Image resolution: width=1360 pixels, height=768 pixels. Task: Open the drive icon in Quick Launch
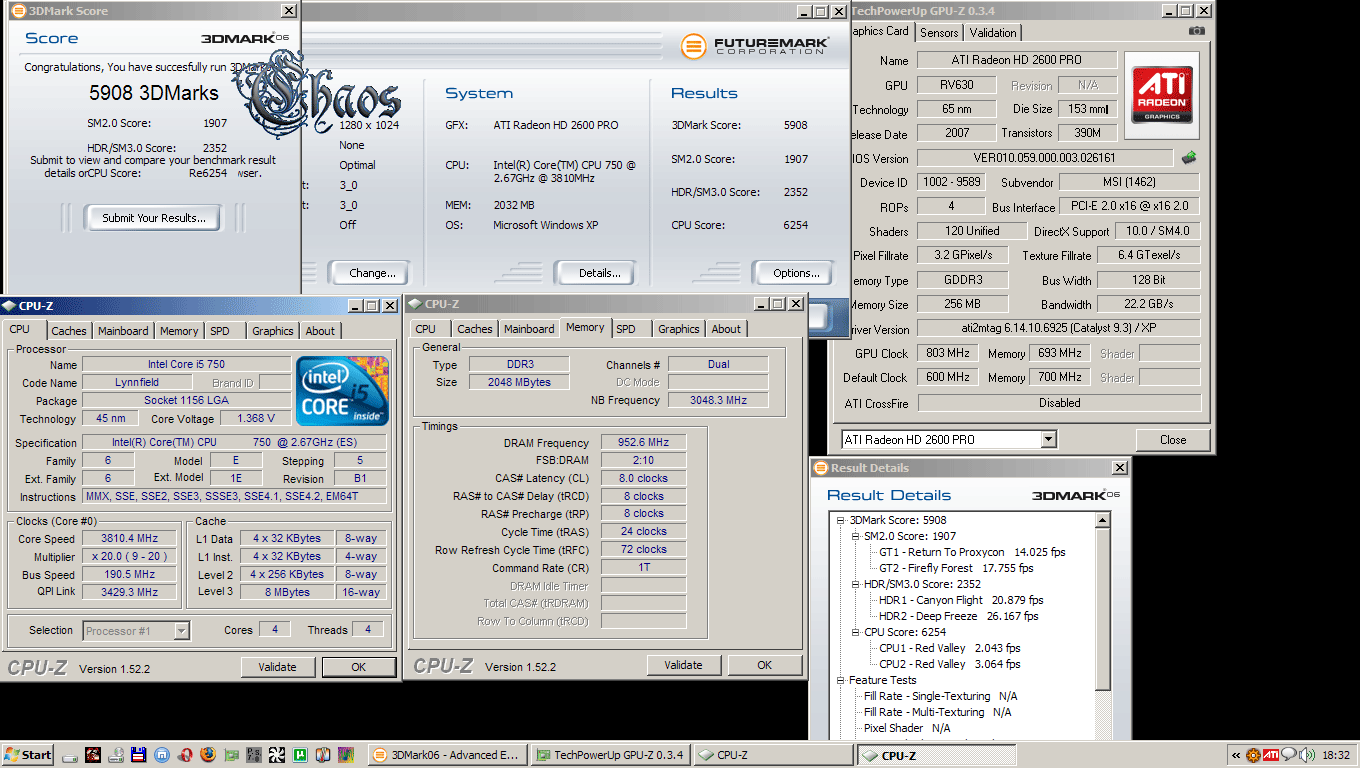(69, 756)
